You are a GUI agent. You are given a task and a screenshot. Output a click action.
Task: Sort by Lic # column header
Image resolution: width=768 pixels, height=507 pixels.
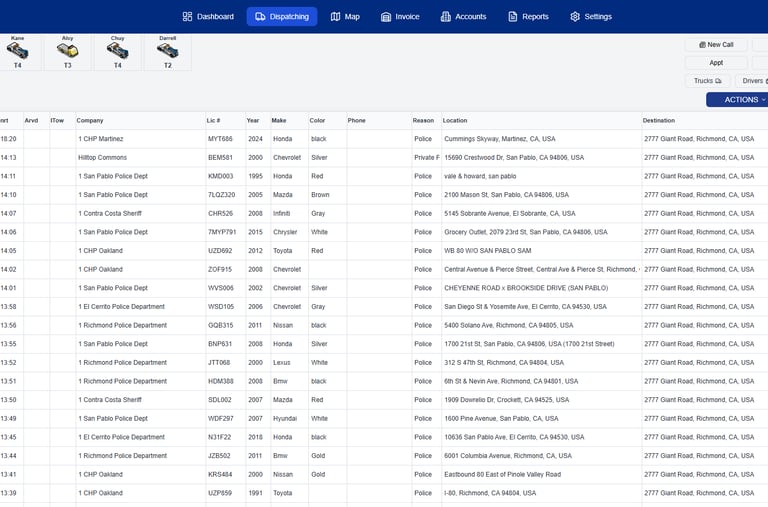point(214,121)
